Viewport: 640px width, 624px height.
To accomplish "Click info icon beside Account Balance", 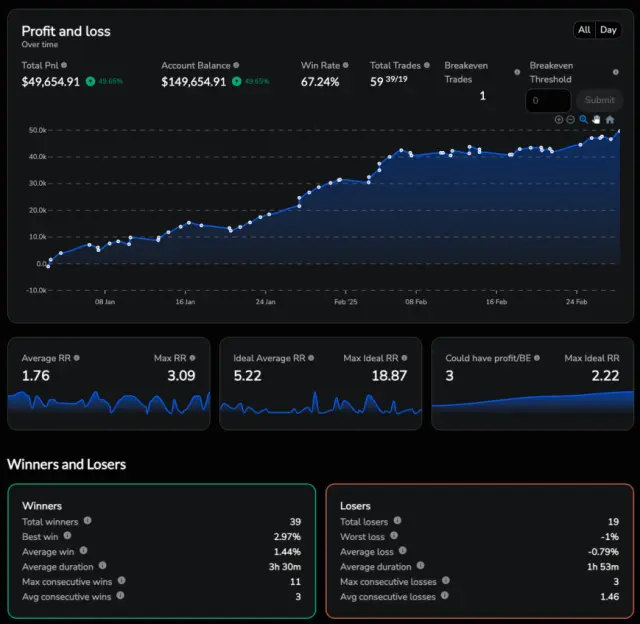I will (236, 66).
